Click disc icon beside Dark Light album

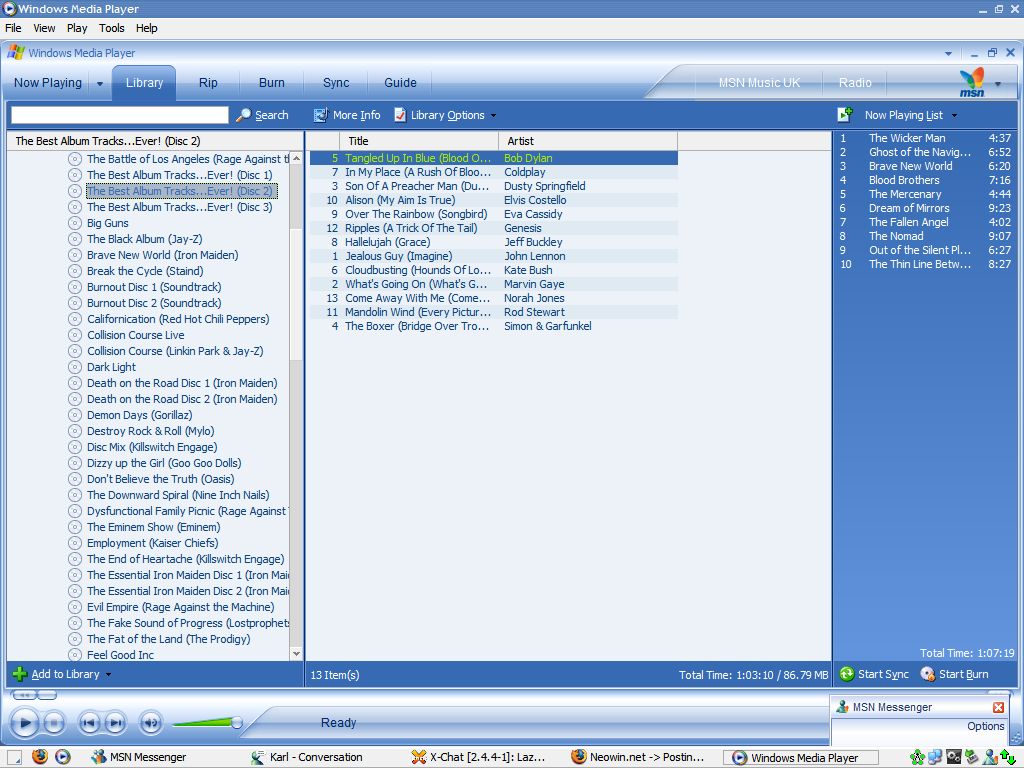(75, 367)
